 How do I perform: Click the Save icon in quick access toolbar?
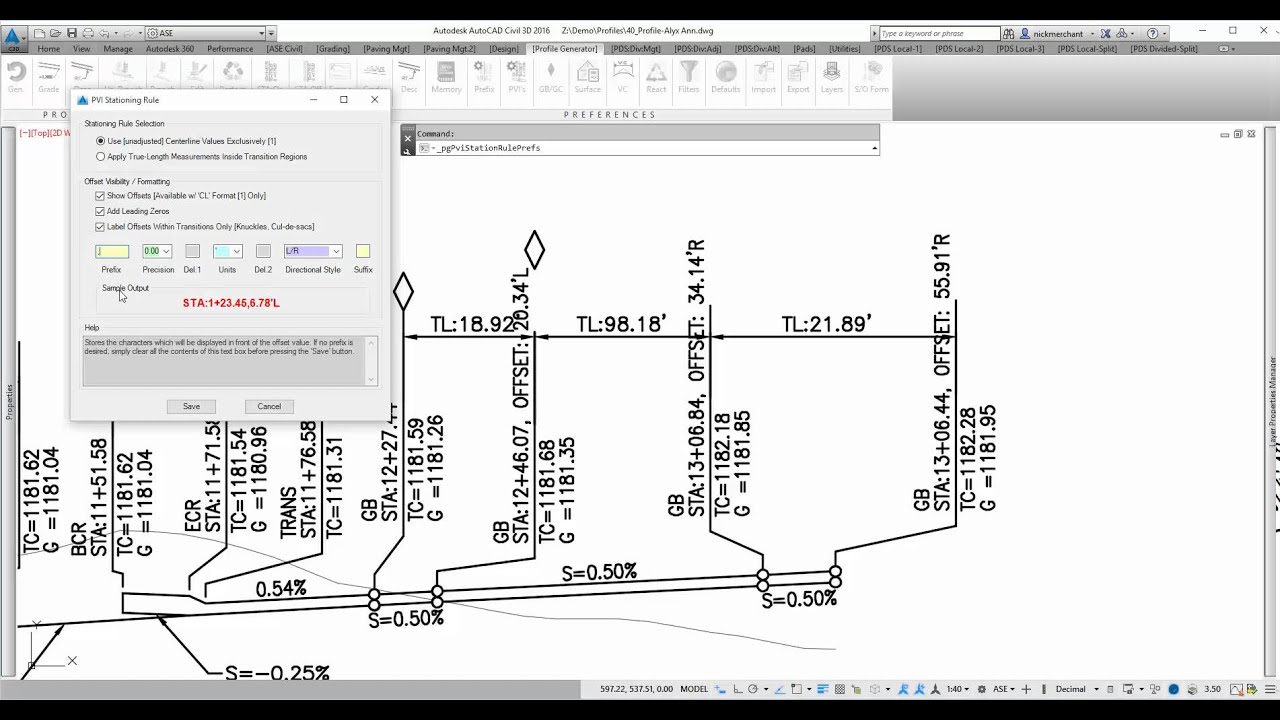click(x=72, y=33)
